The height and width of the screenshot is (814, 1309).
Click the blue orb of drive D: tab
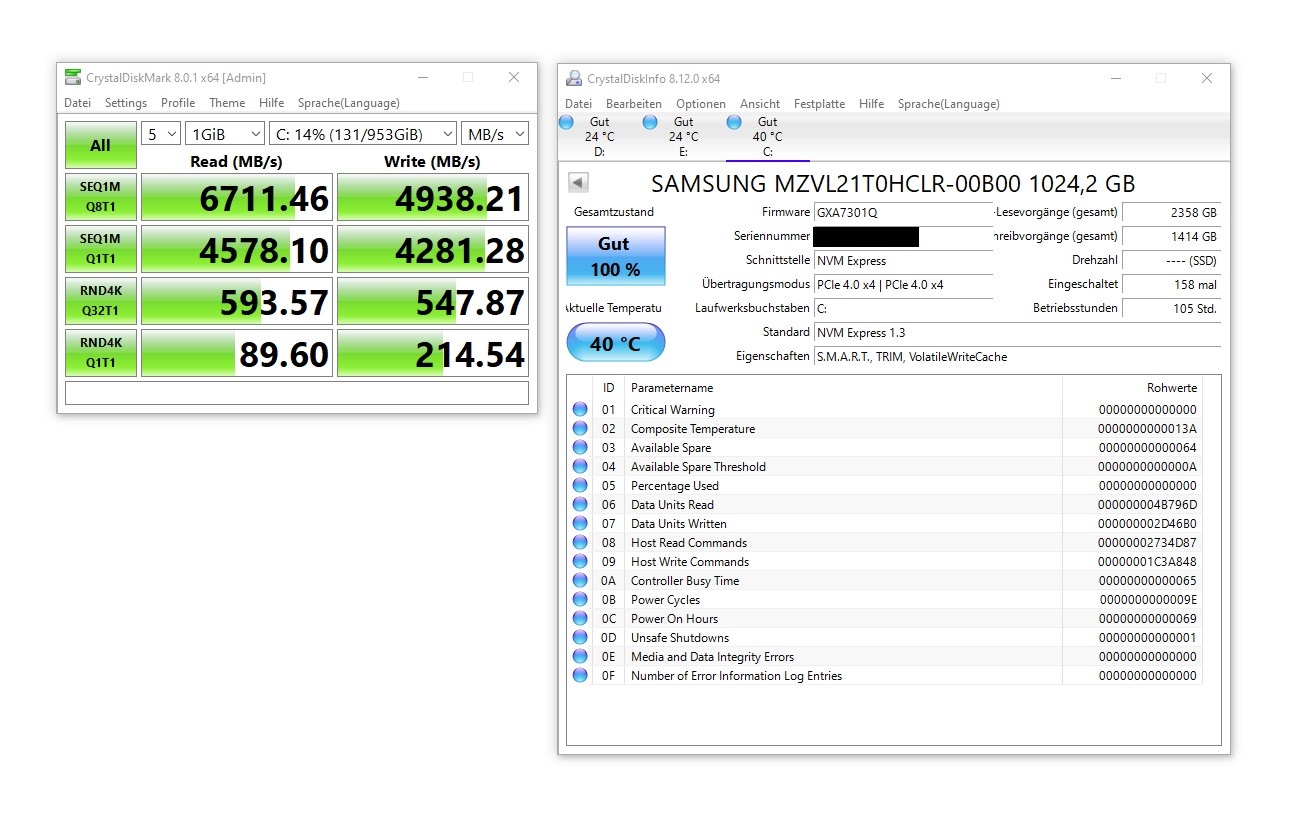pyautogui.click(x=567, y=122)
